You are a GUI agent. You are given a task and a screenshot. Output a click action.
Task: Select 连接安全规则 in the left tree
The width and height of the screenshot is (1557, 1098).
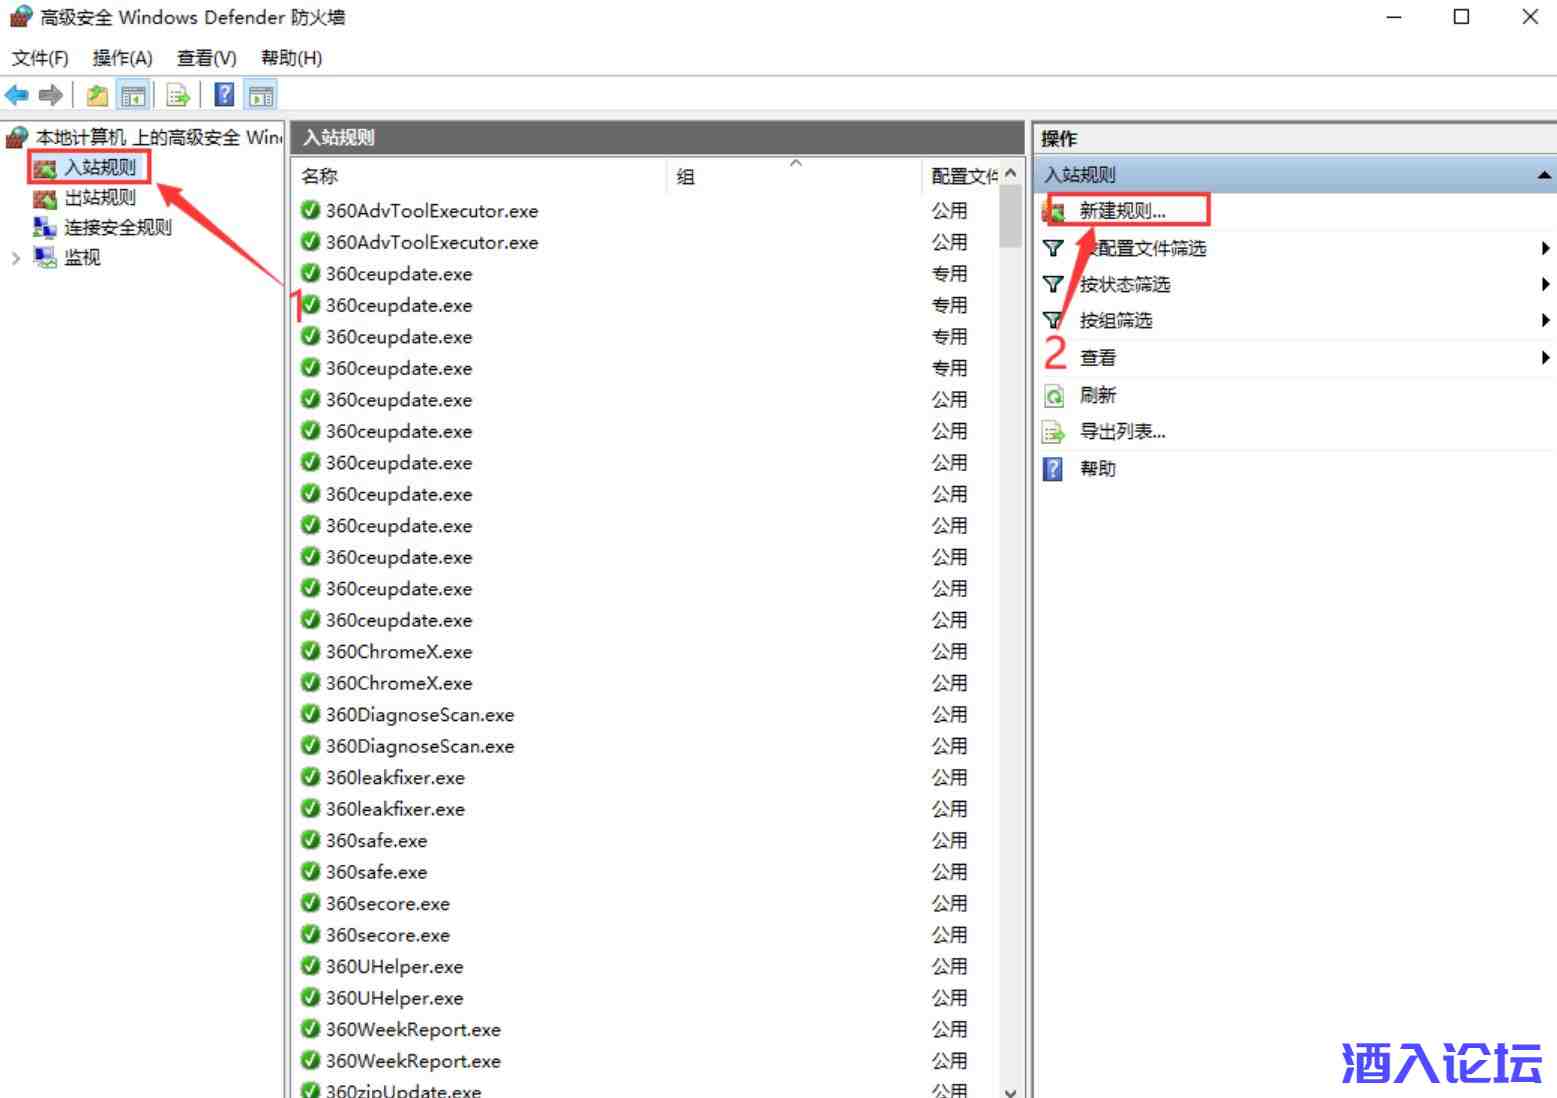tap(117, 228)
